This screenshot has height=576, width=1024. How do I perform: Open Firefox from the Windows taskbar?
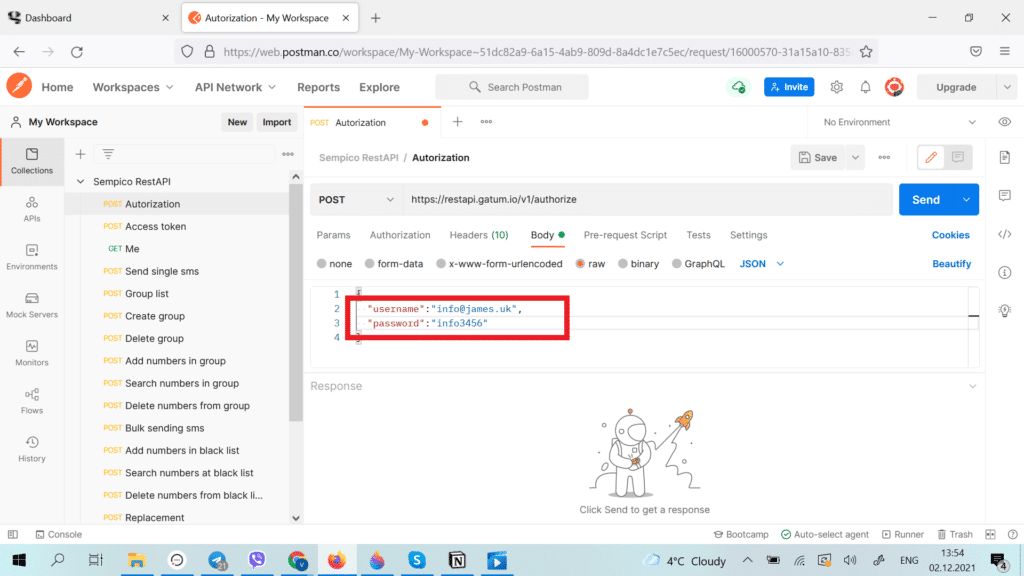point(336,560)
